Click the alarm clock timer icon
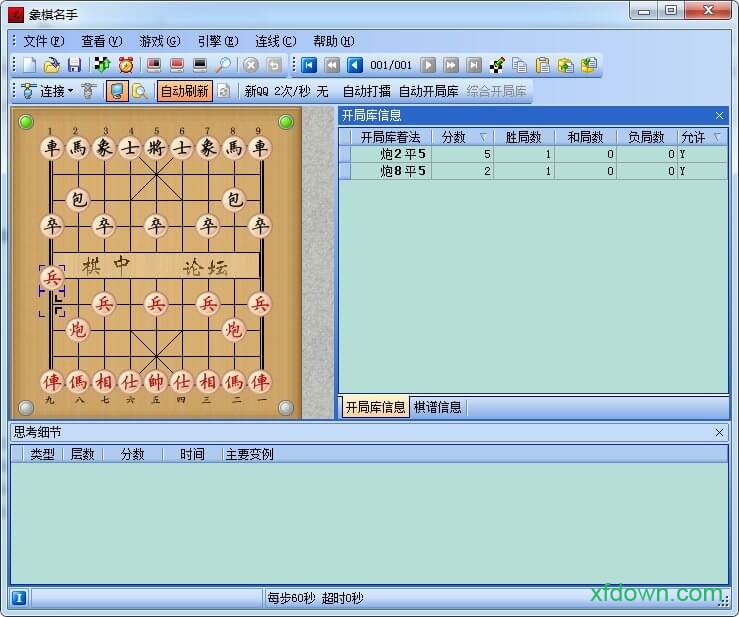The image size is (739, 617). (126, 65)
